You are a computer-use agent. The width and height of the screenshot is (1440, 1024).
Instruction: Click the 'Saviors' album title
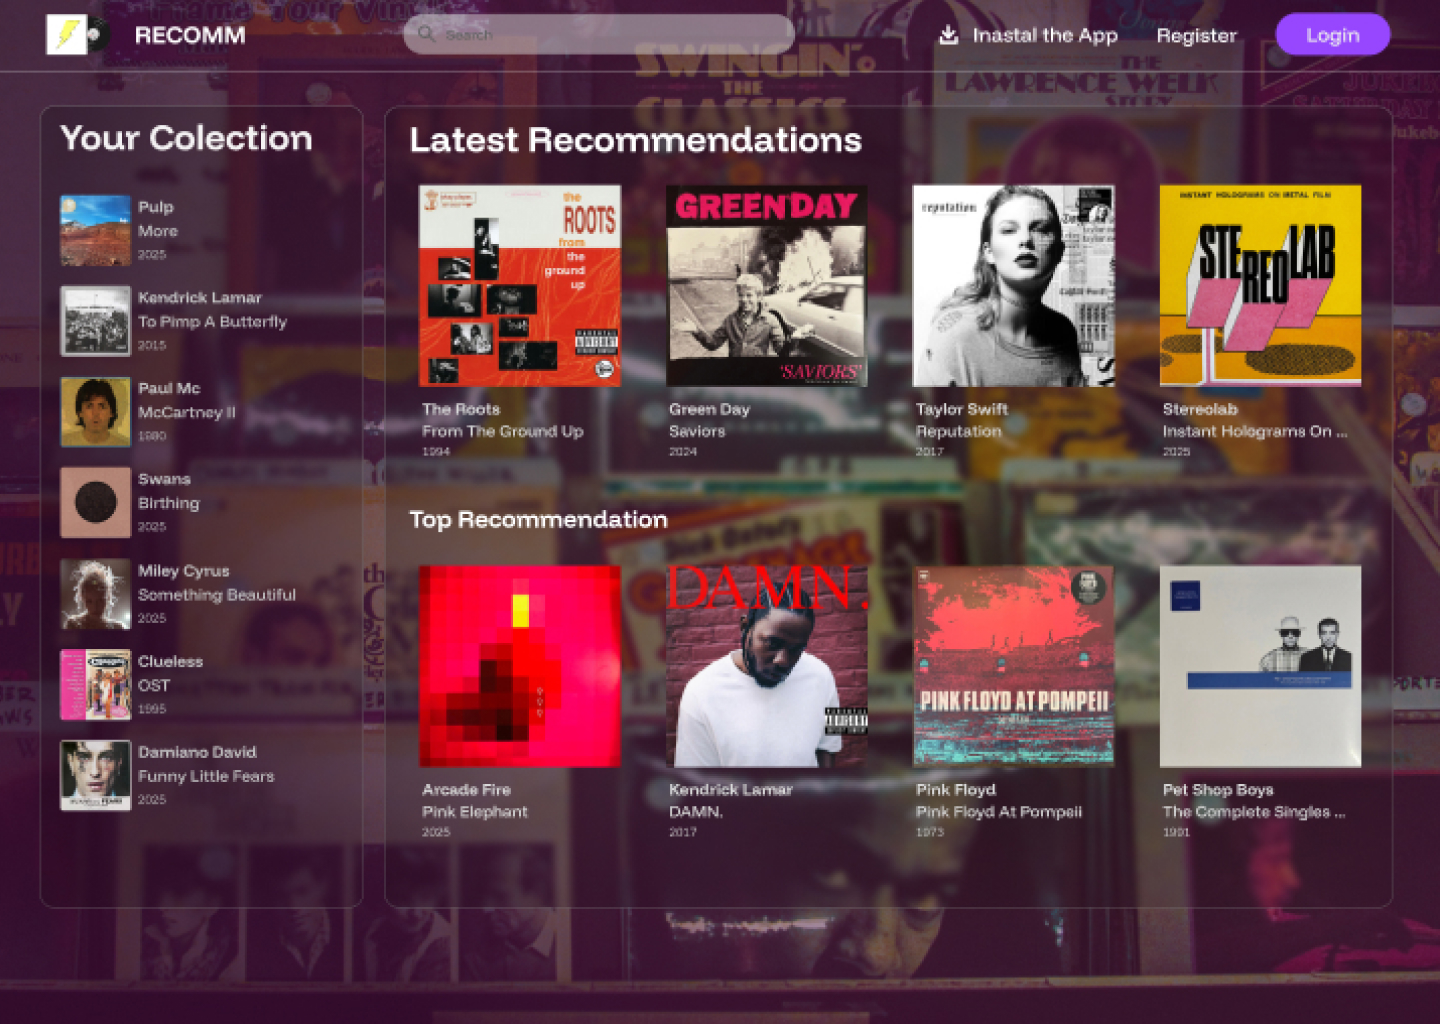(697, 431)
